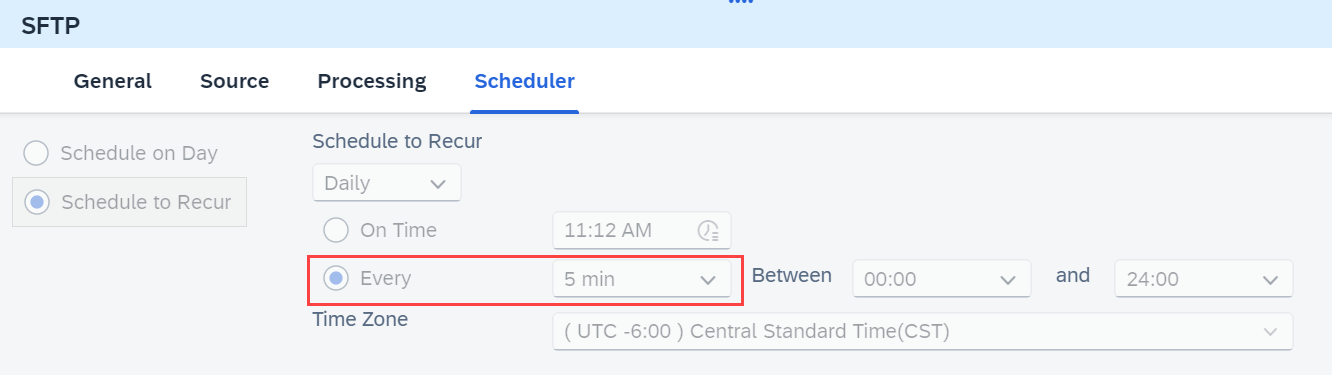The image size is (1332, 375).
Task: Click the 11:12 AM time input field
Action: [x=642, y=230]
